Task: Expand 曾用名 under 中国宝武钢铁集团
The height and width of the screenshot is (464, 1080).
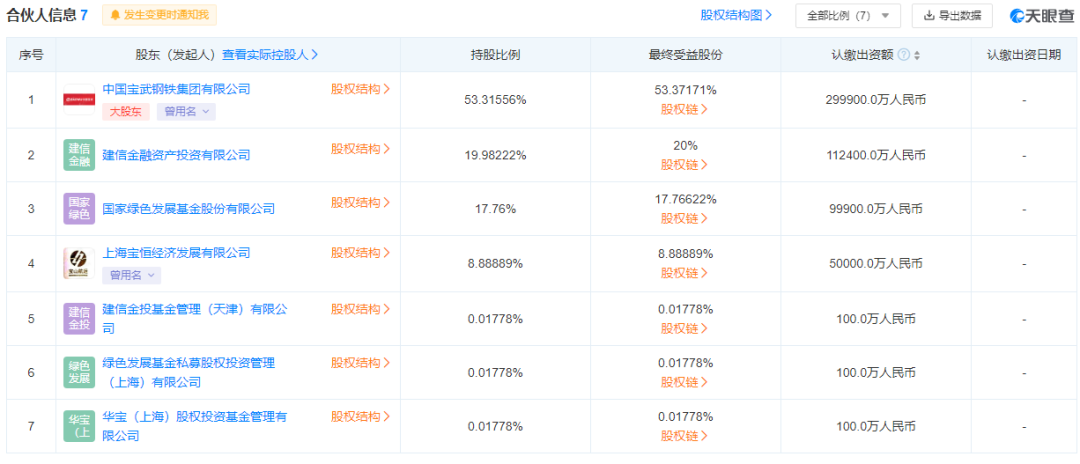Action: [x=186, y=112]
